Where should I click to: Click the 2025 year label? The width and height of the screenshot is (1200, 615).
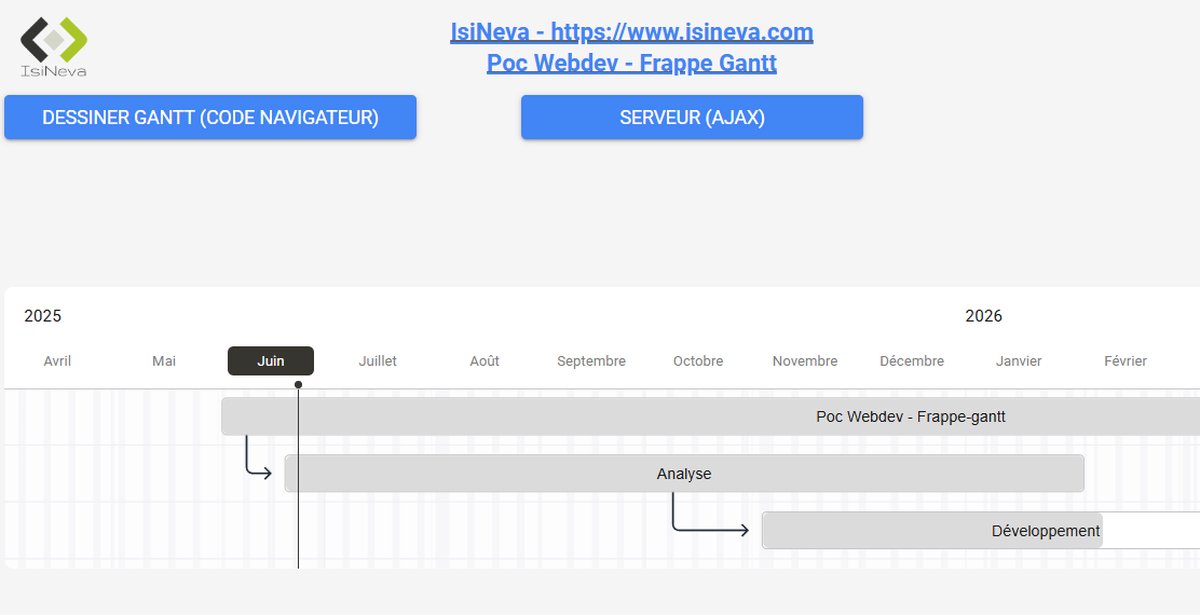[42, 316]
